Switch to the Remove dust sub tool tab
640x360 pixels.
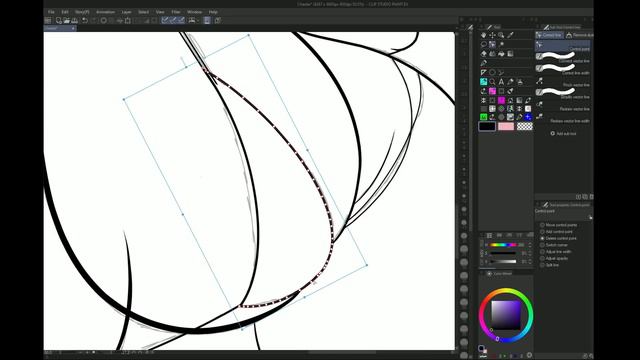tap(579, 35)
